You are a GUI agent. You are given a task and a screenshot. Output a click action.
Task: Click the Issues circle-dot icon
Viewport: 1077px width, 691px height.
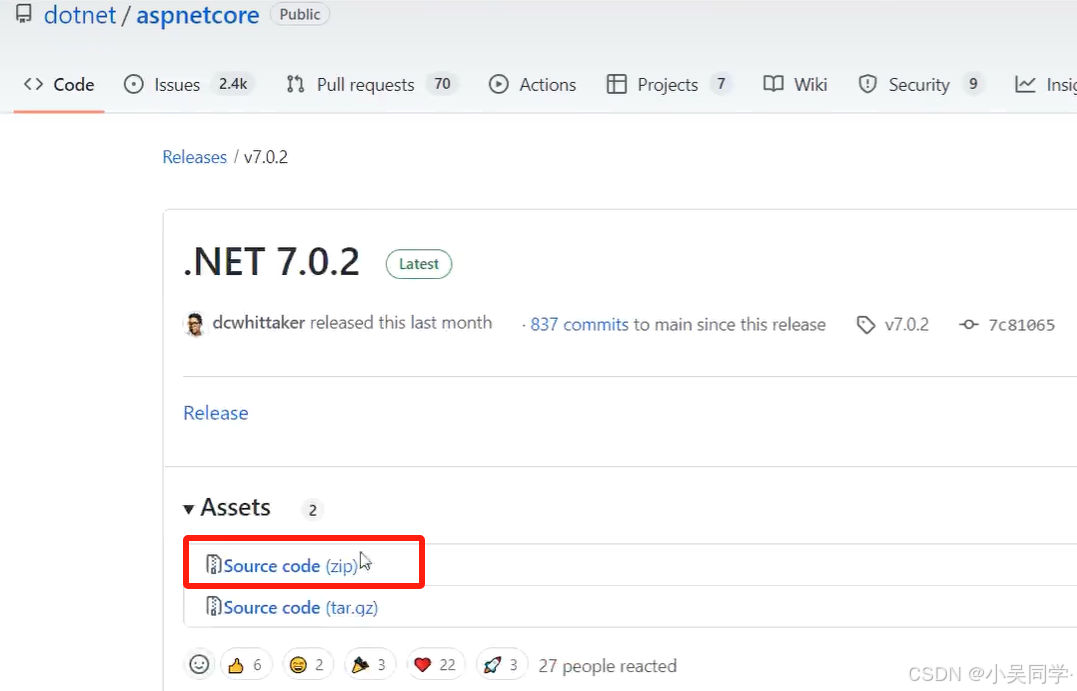pyautogui.click(x=133, y=84)
